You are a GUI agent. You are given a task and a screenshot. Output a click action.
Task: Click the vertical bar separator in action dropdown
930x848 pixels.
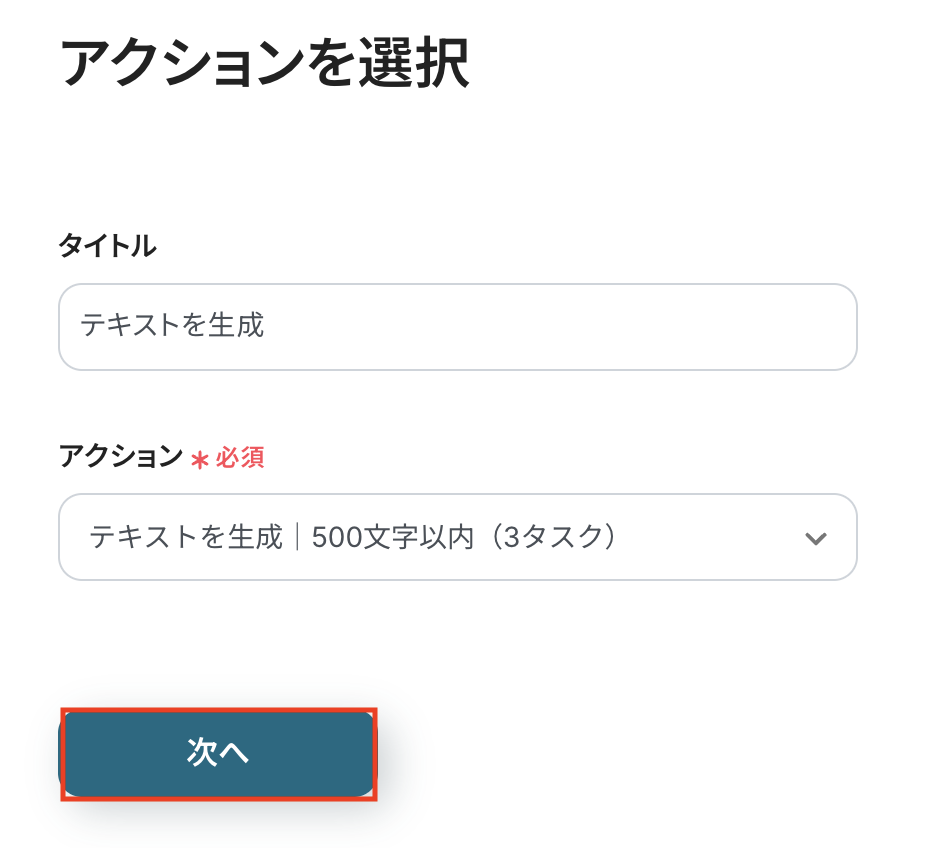(x=298, y=537)
